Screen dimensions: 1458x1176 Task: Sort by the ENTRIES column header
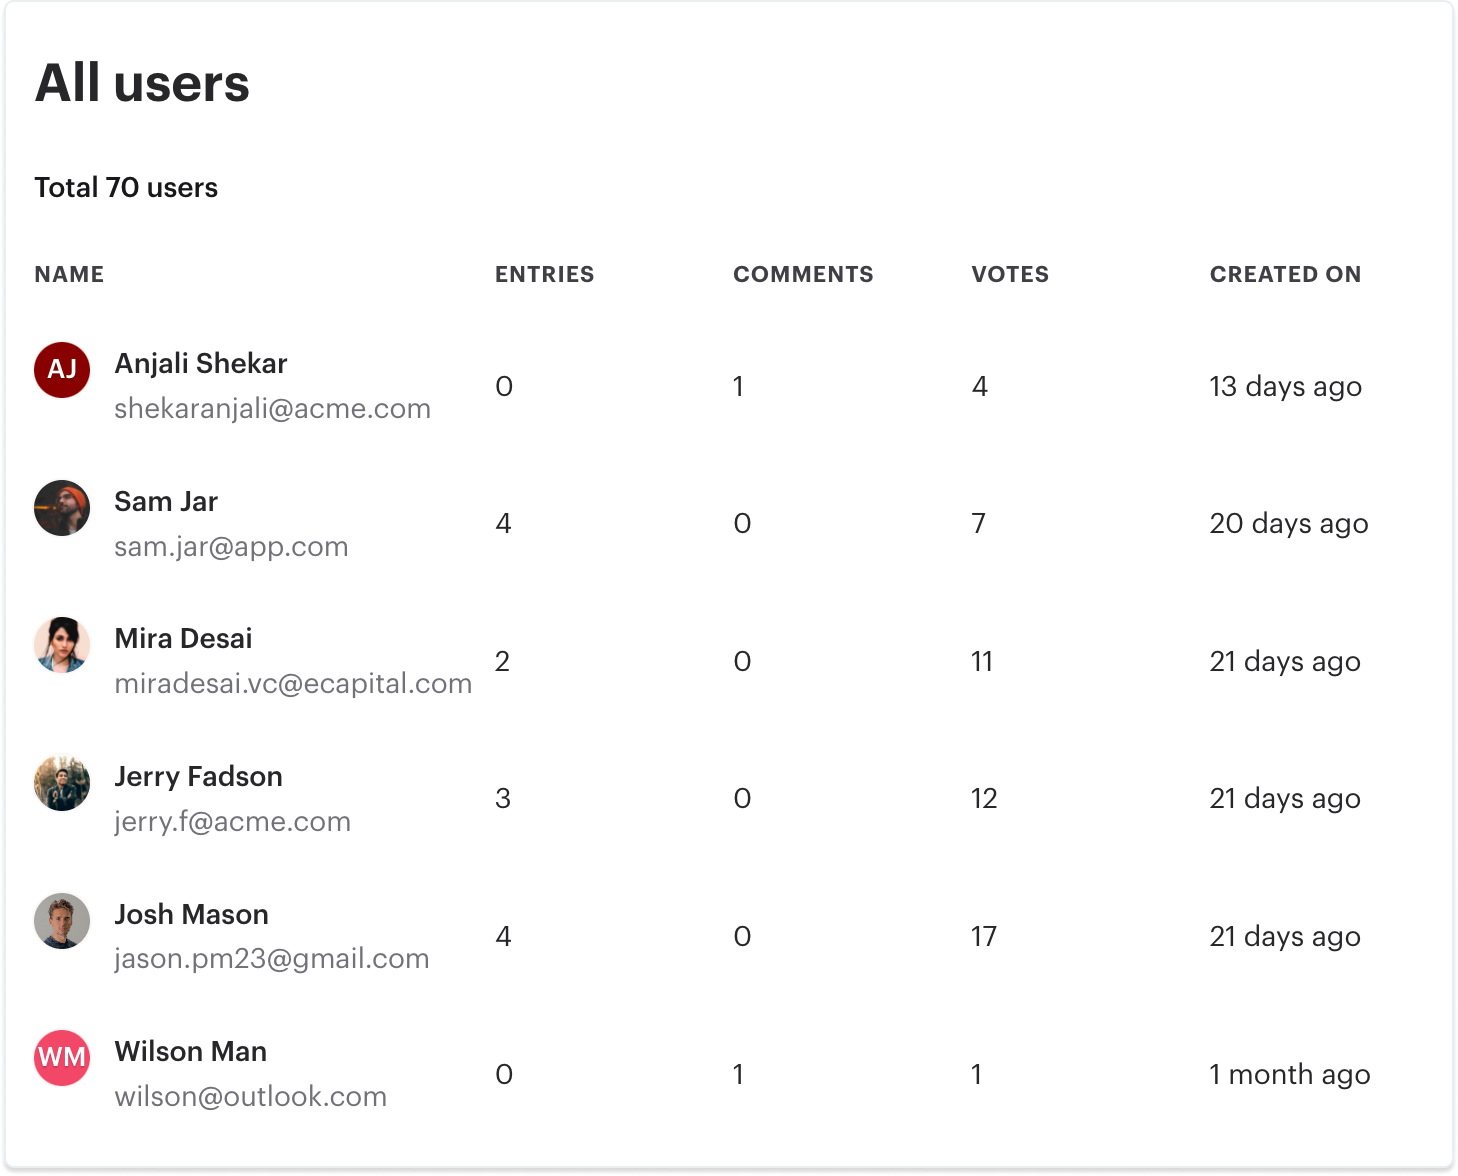click(544, 274)
